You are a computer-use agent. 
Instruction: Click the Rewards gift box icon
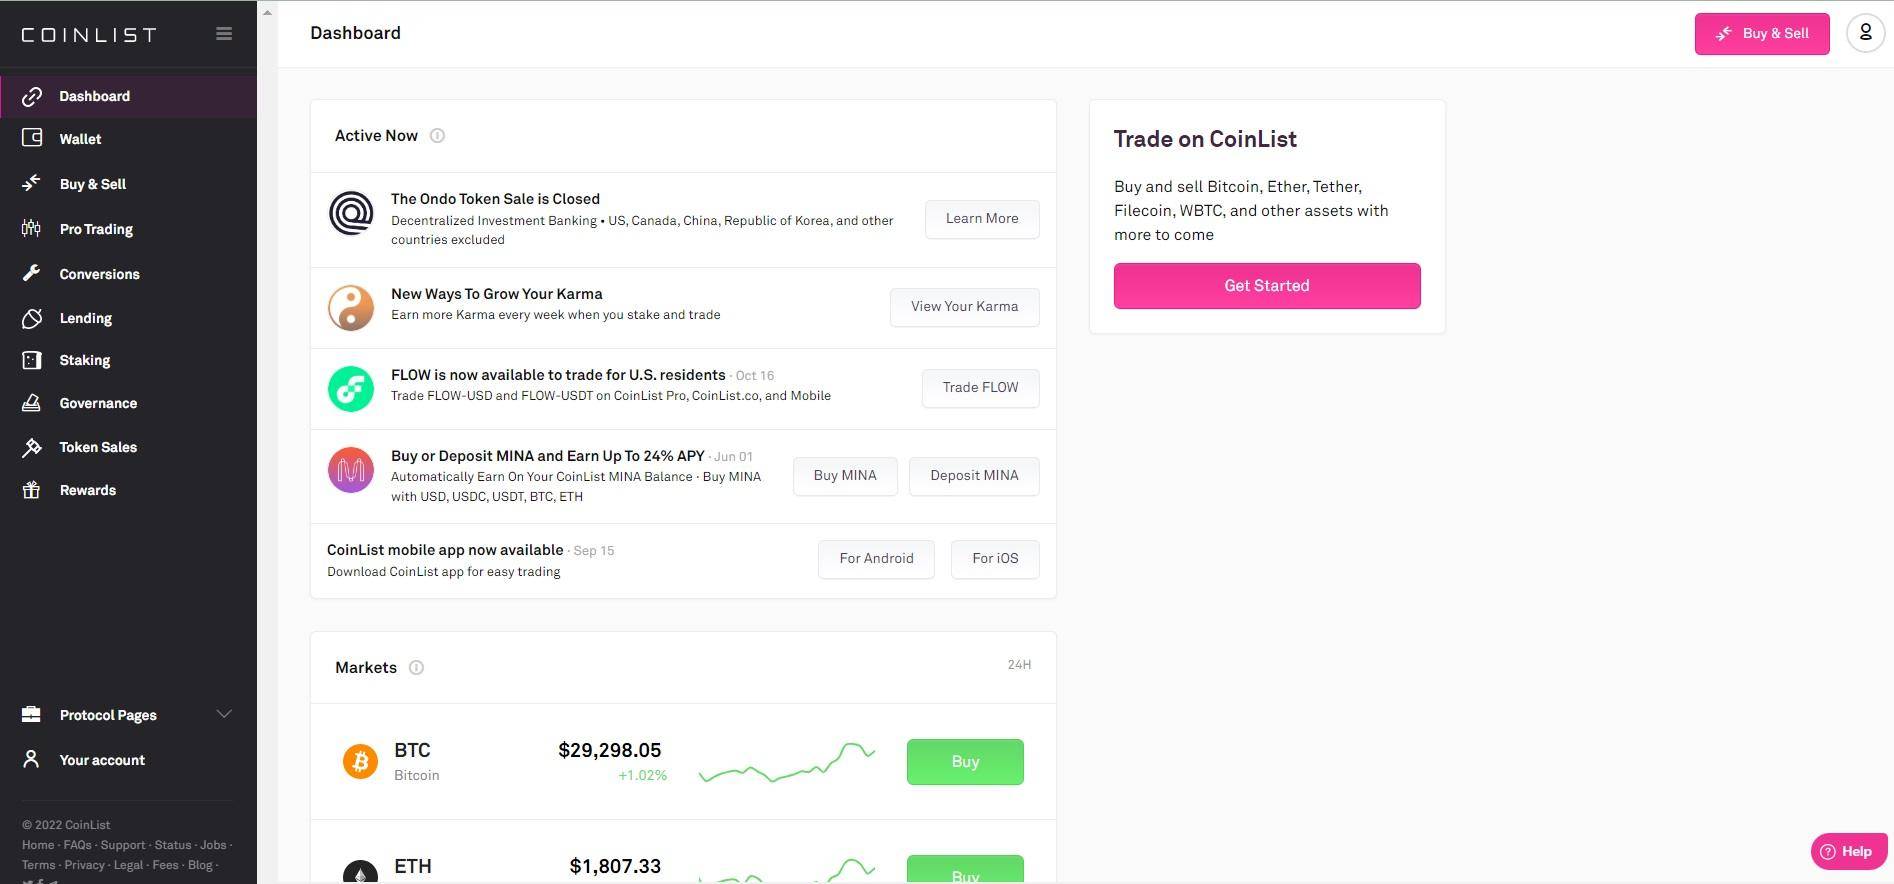tap(32, 490)
